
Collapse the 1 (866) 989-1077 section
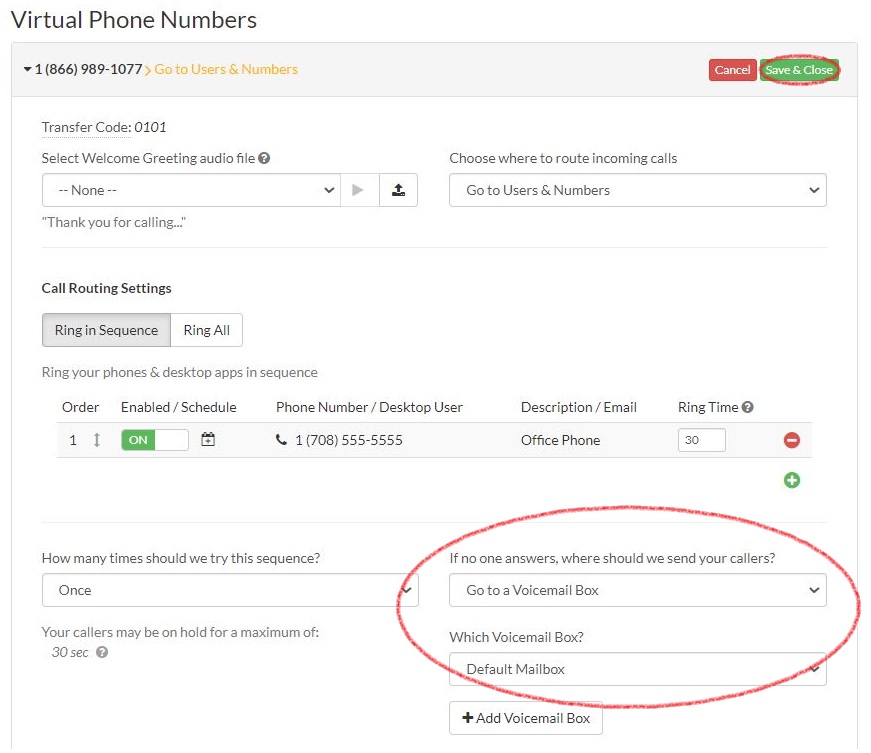26,70
